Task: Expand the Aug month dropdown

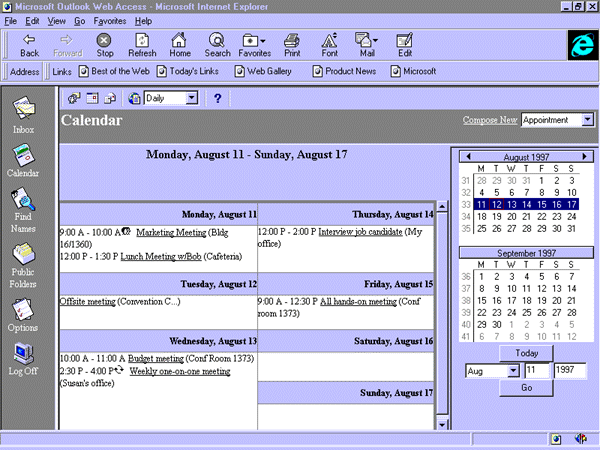Action: pos(513,370)
